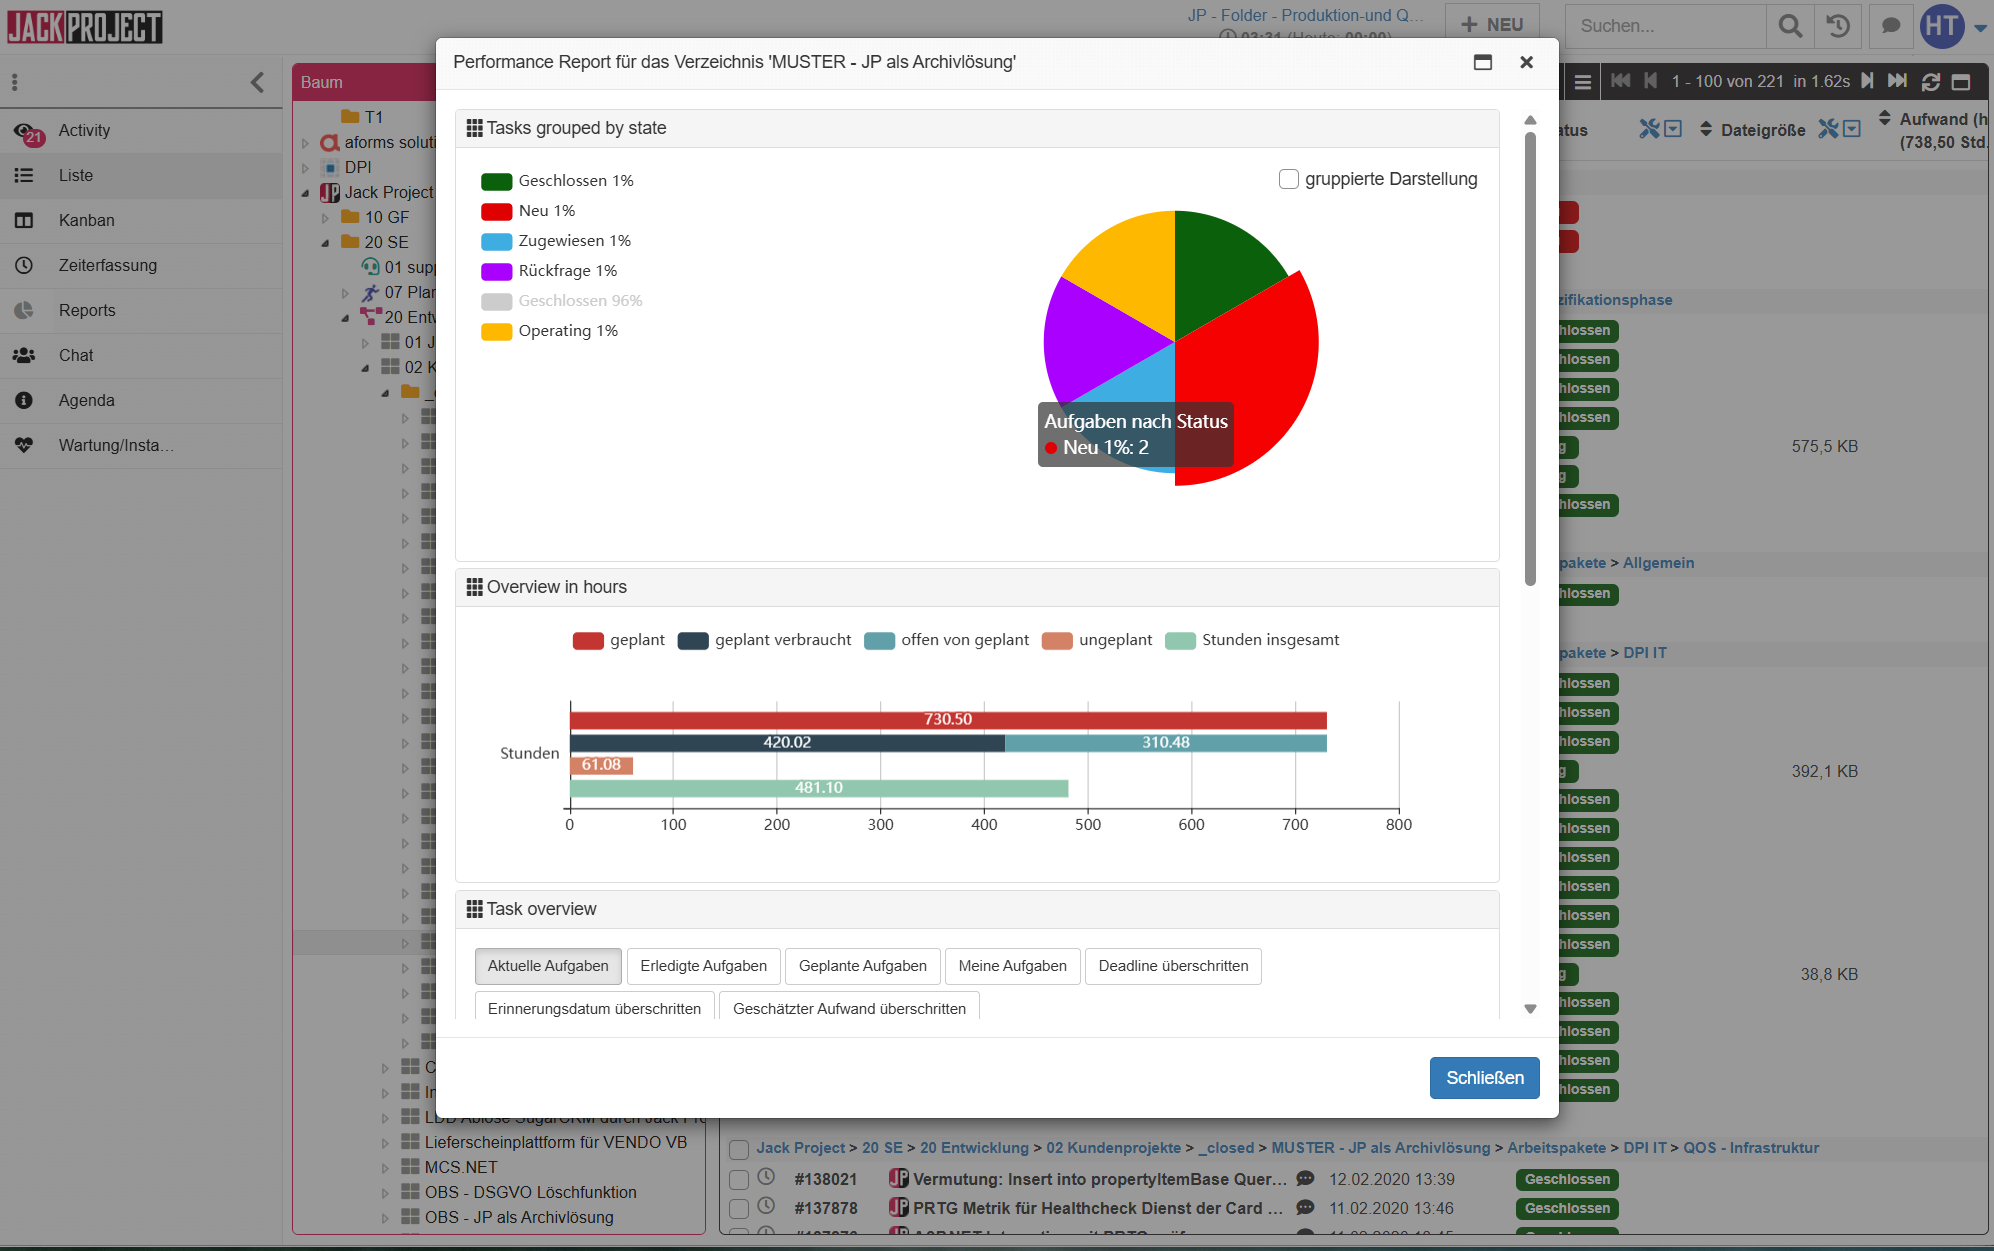Open Agenda info icon
The height and width of the screenshot is (1251, 1994).
click(x=24, y=401)
